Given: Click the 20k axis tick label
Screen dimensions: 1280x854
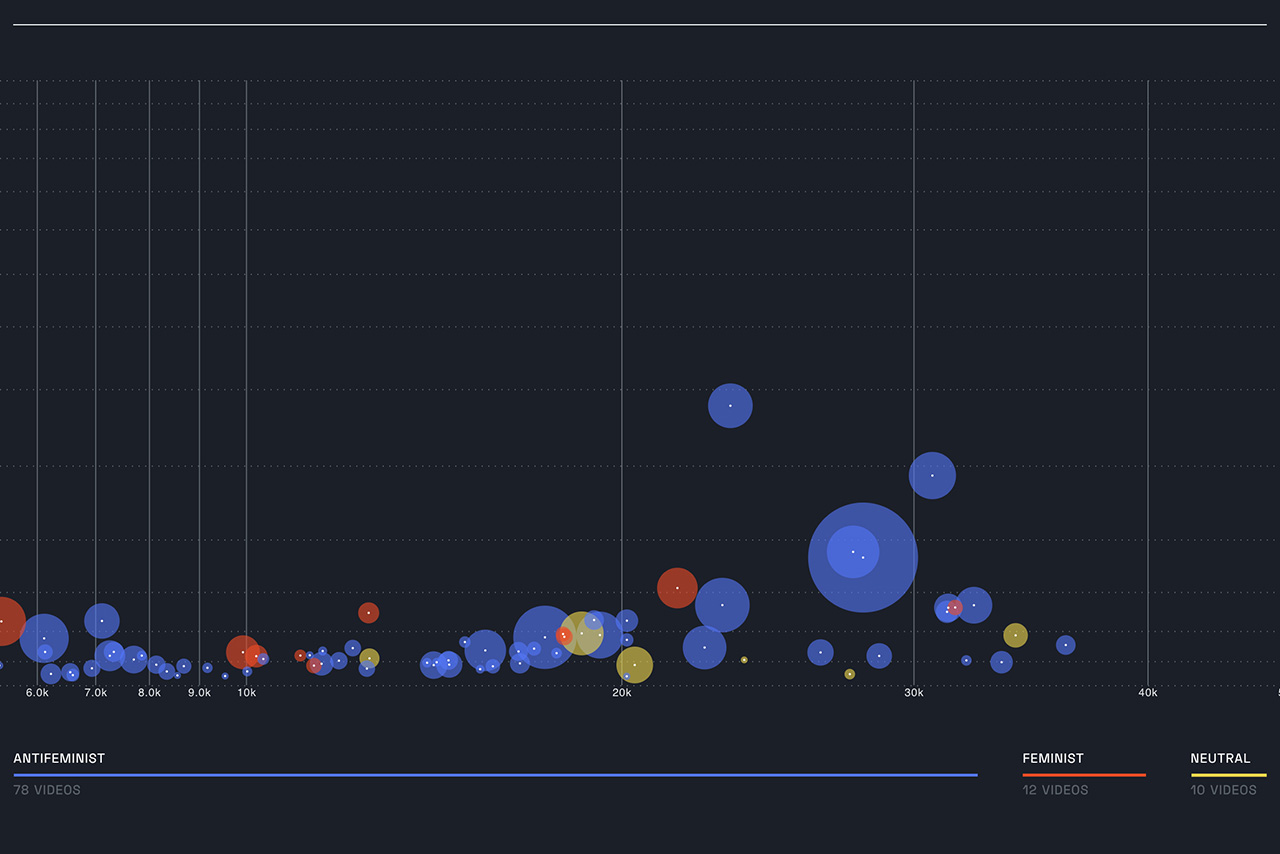Looking at the screenshot, I should [621, 693].
